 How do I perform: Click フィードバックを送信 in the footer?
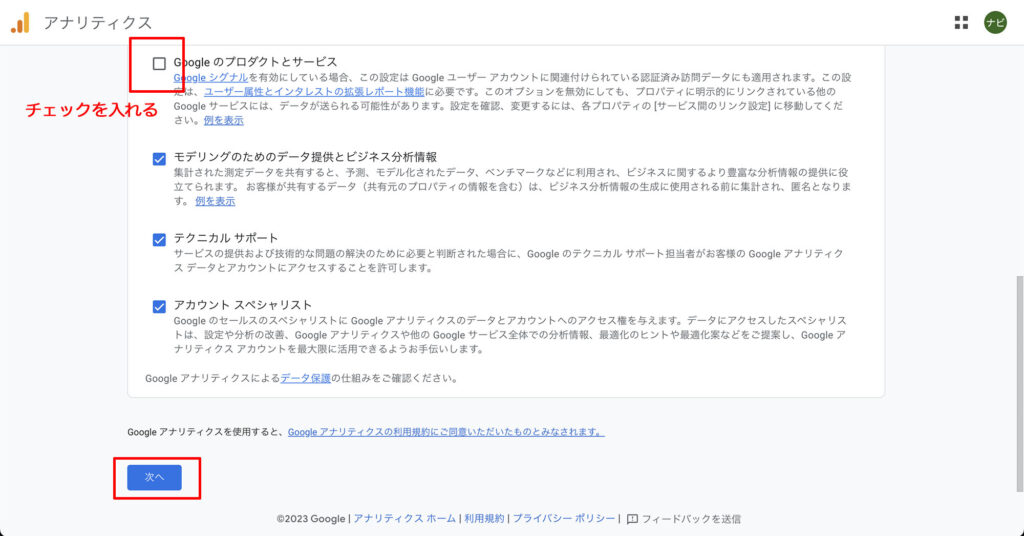click(691, 519)
